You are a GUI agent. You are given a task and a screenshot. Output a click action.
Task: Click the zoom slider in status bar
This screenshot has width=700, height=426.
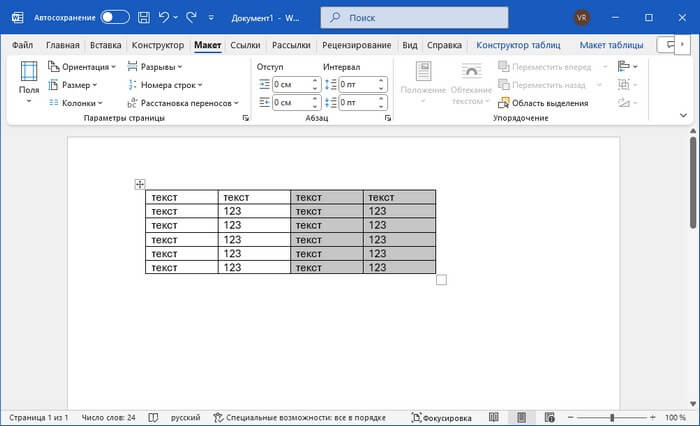click(611, 417)
